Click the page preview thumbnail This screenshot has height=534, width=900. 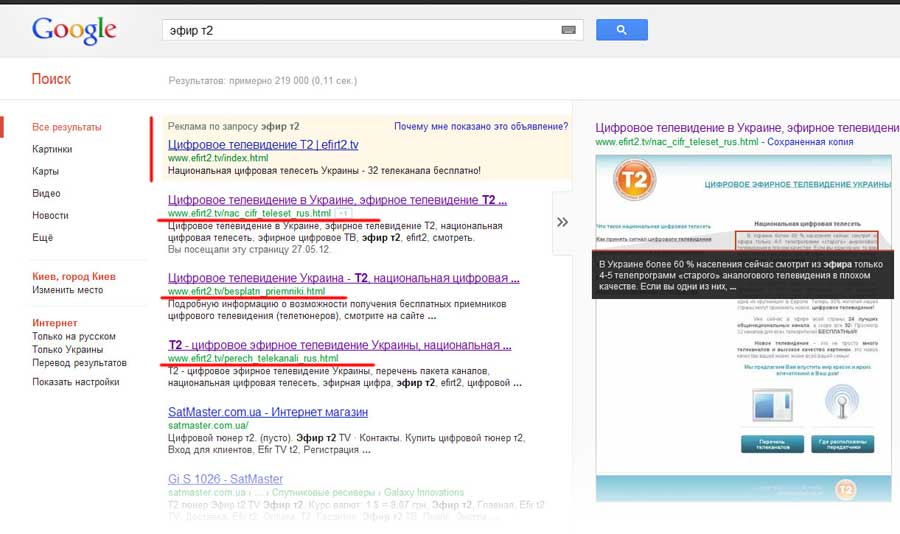(x=744, y=328)
